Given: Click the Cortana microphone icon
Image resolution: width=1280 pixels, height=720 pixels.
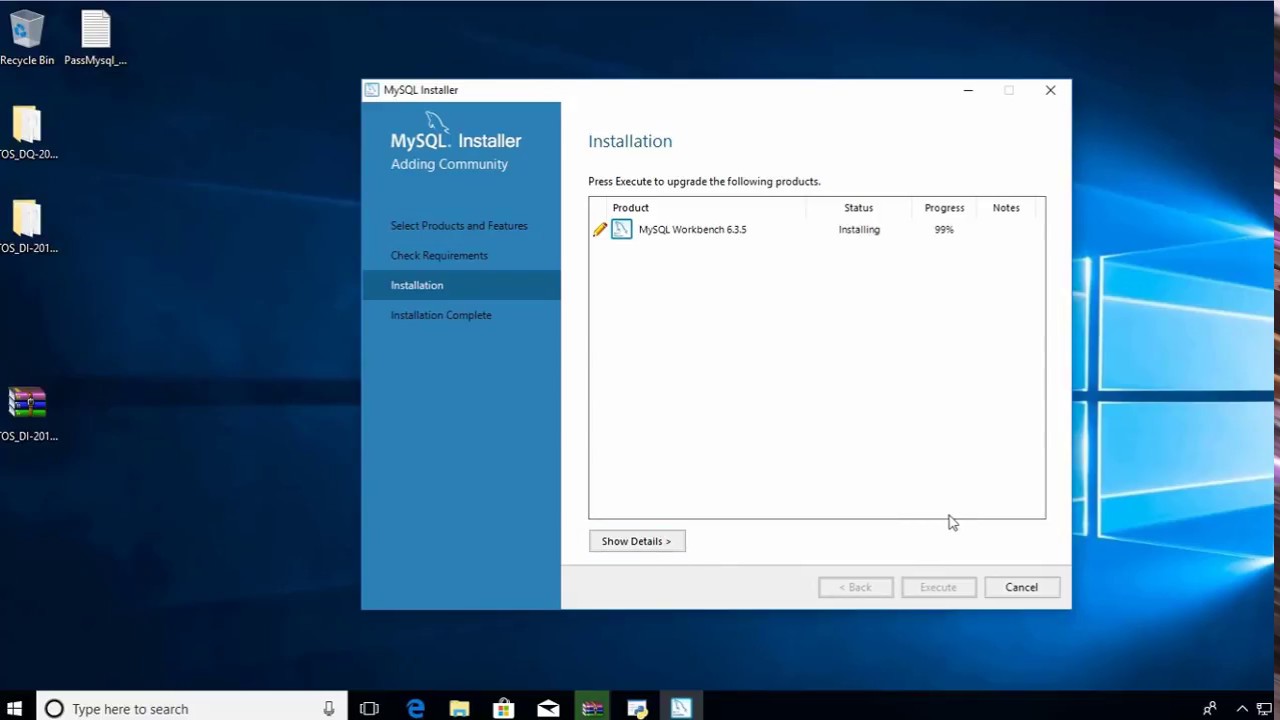Looking at the screenshot, I should 328,709.
